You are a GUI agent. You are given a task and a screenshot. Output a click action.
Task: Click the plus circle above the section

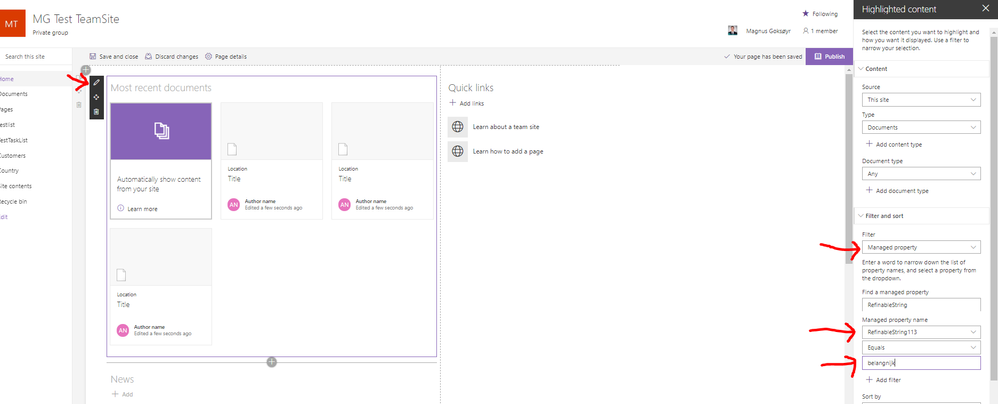(86, 69)
